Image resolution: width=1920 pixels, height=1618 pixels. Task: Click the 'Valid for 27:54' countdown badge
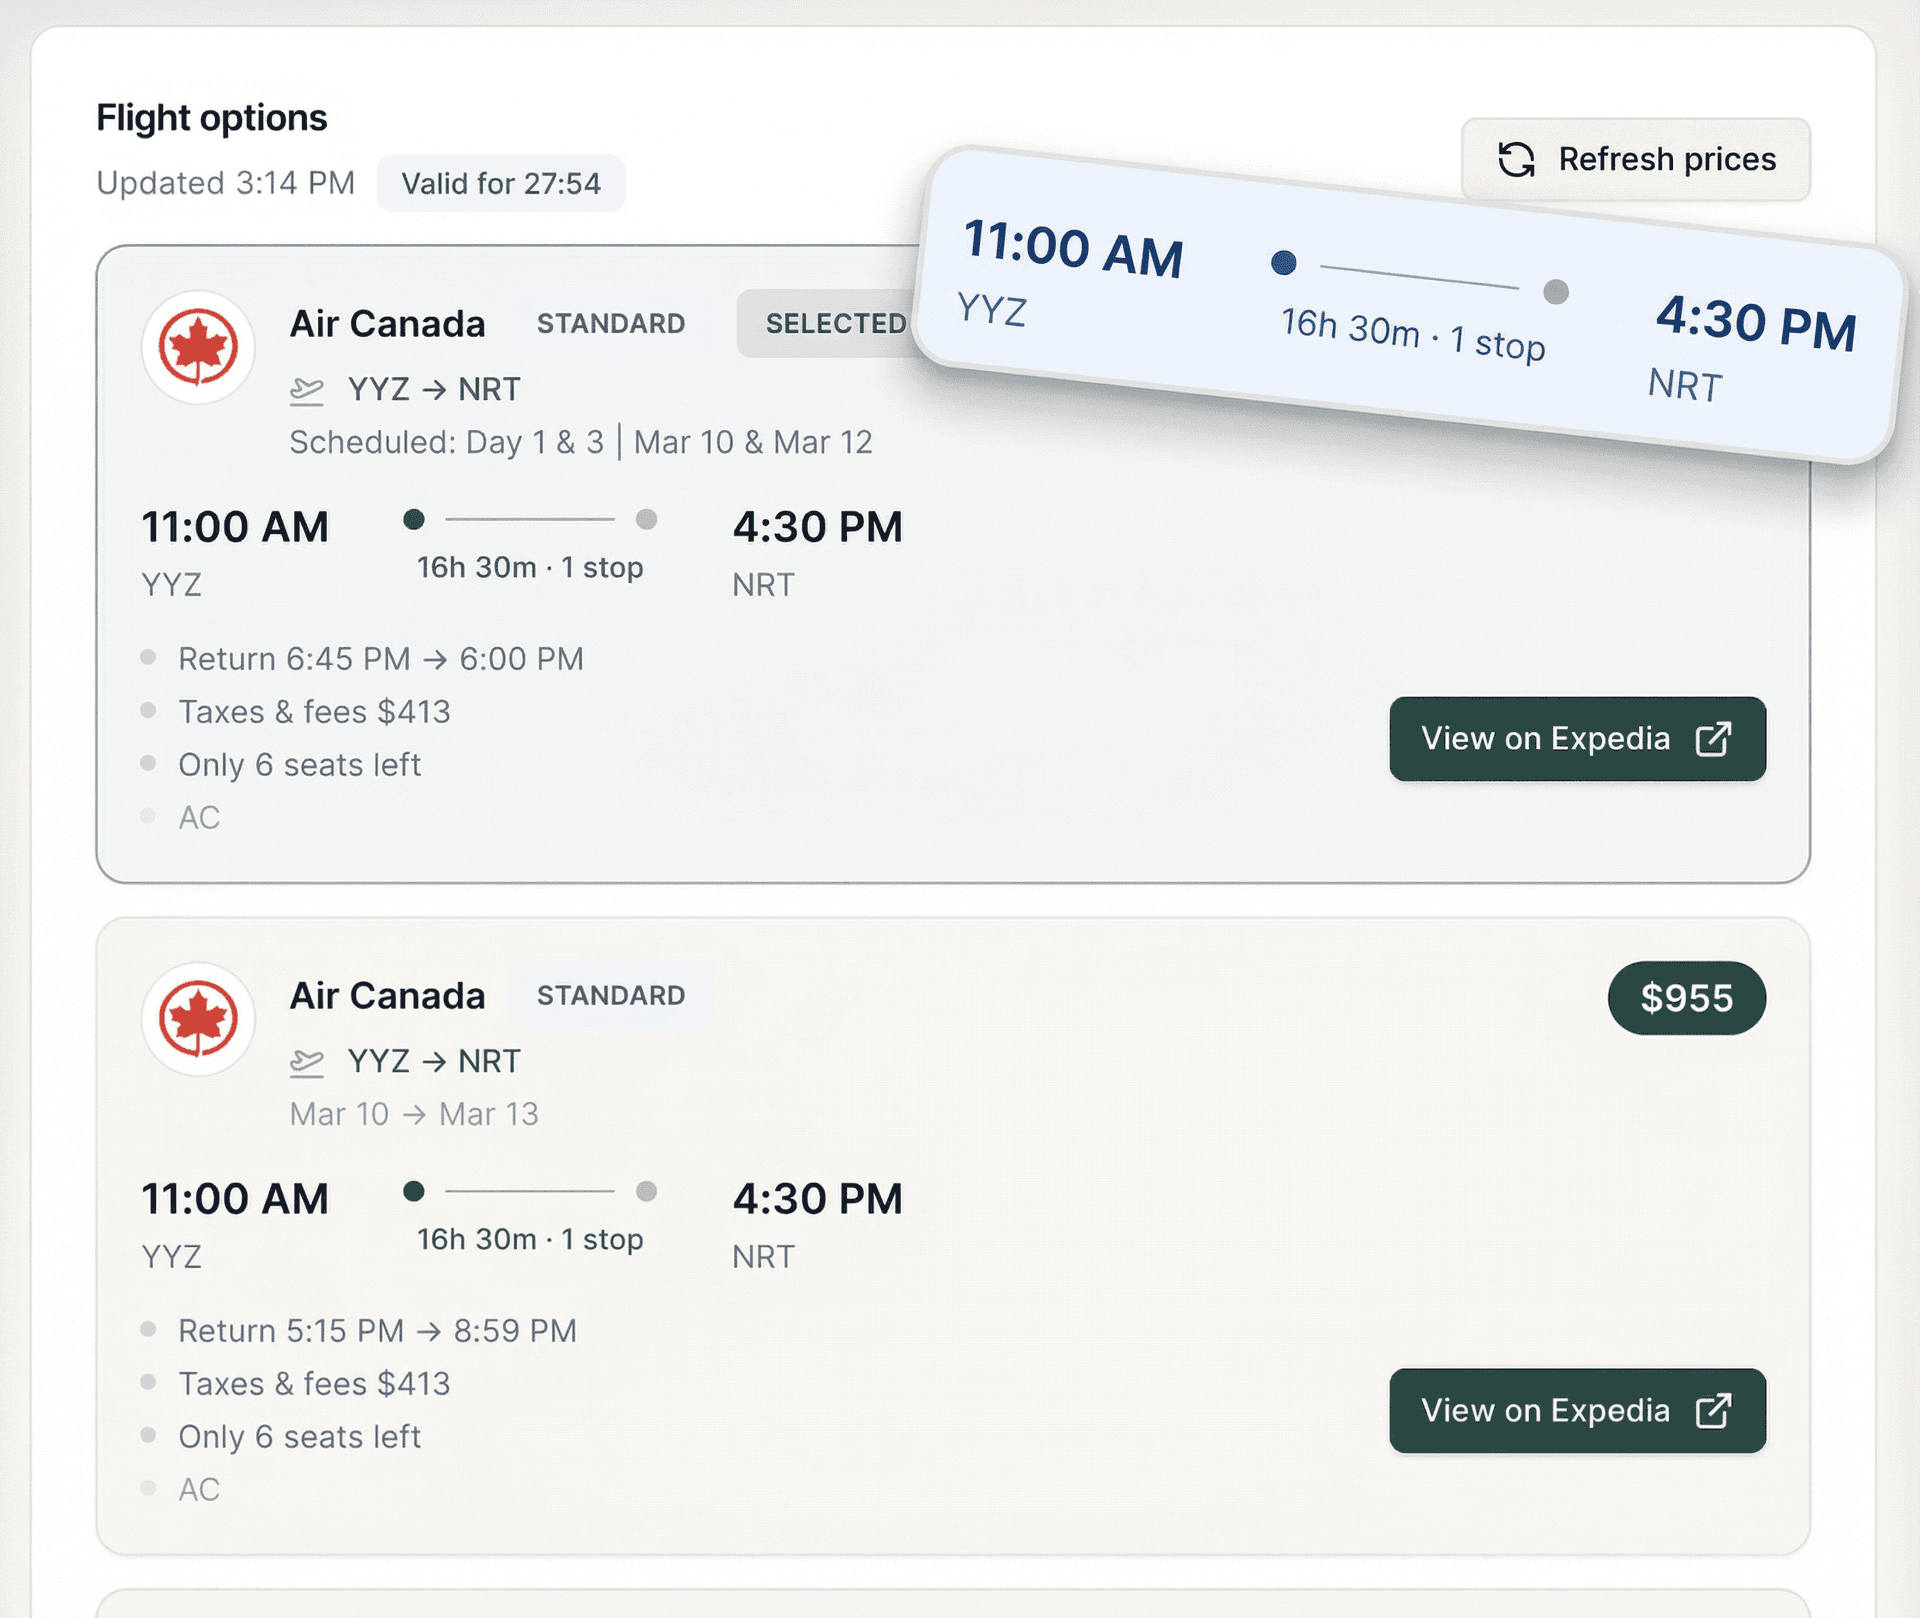tap(500, 183)
